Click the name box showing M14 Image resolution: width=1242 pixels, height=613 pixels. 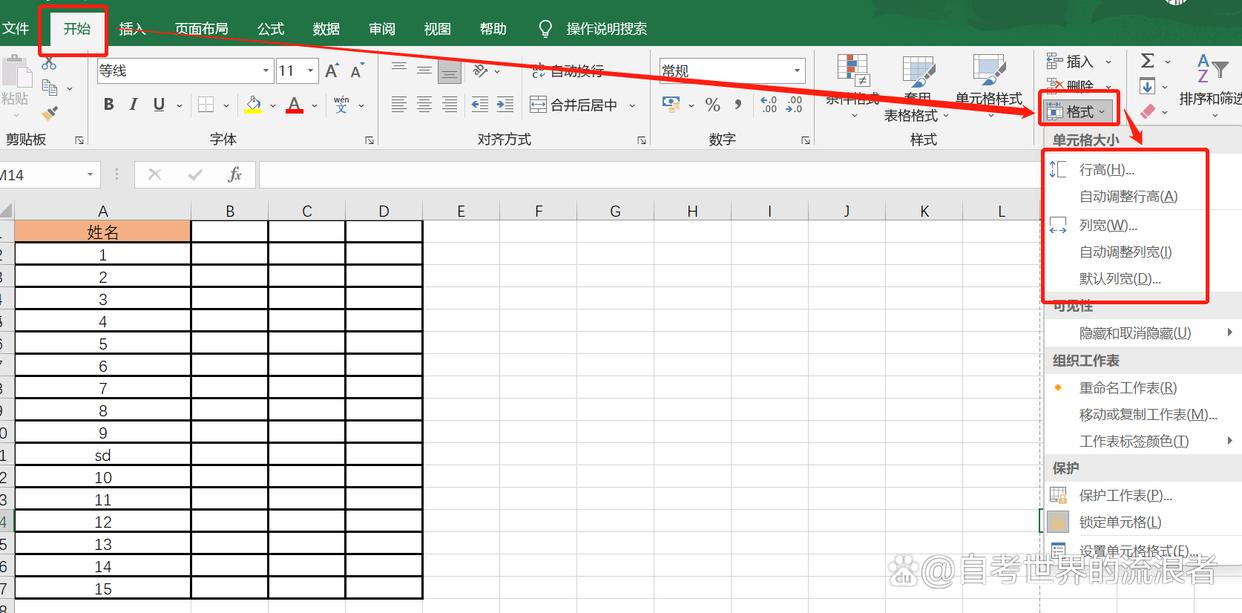click(x=48, y=175)
